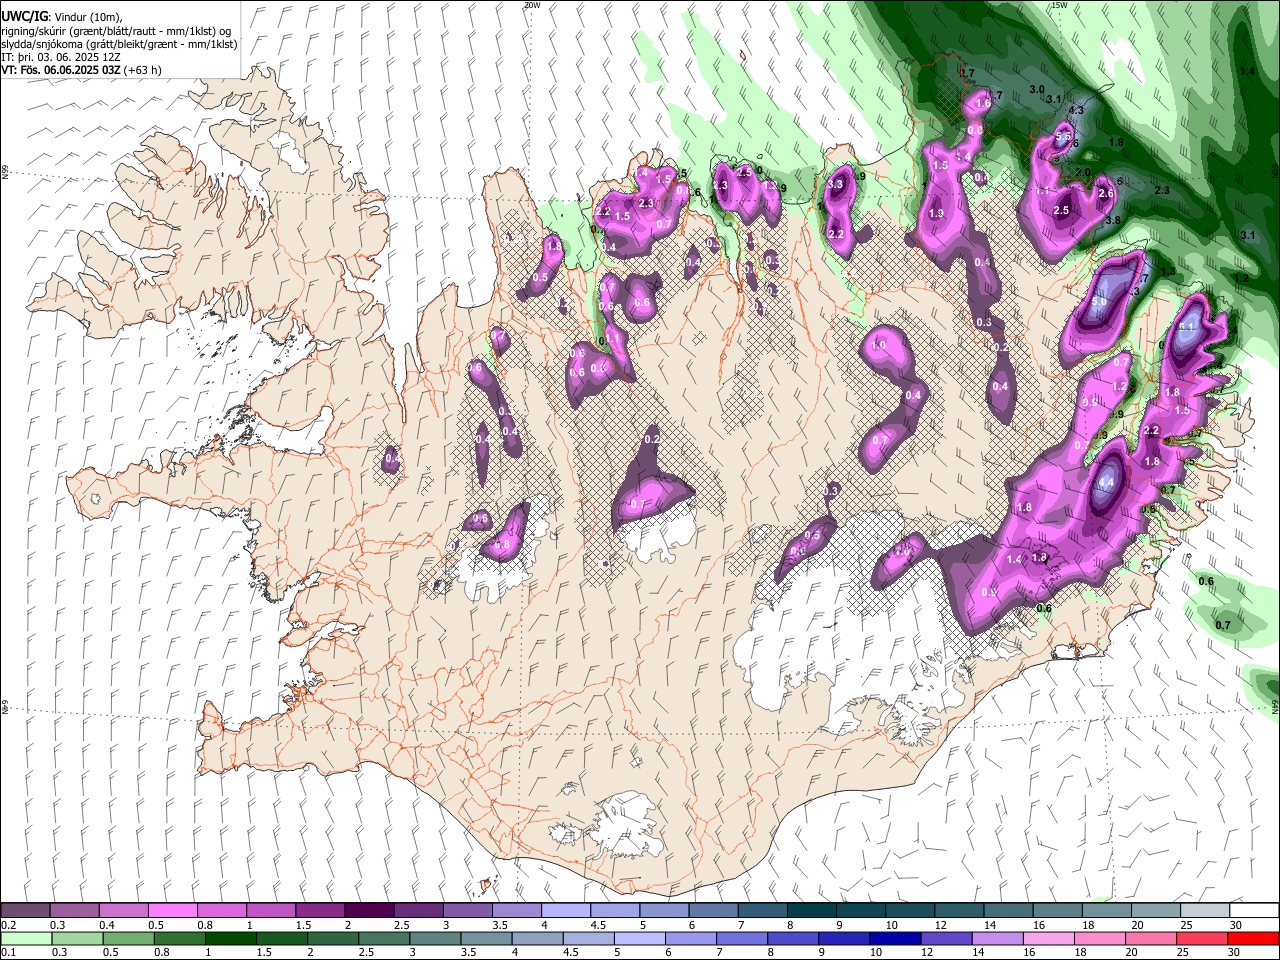
Task: Select the darkest green 1 mm rain legend swatch
Action: coord(230,939)
